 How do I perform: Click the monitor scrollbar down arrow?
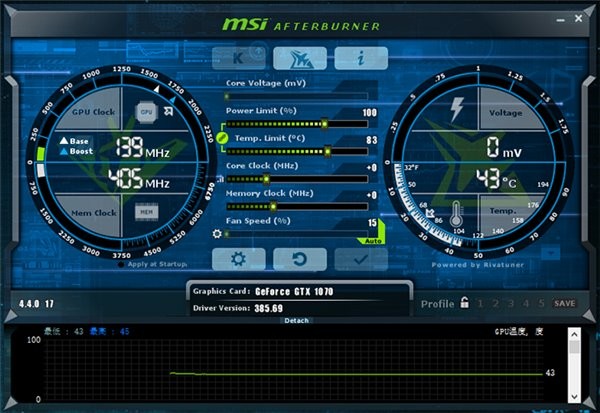pos(574,397)
